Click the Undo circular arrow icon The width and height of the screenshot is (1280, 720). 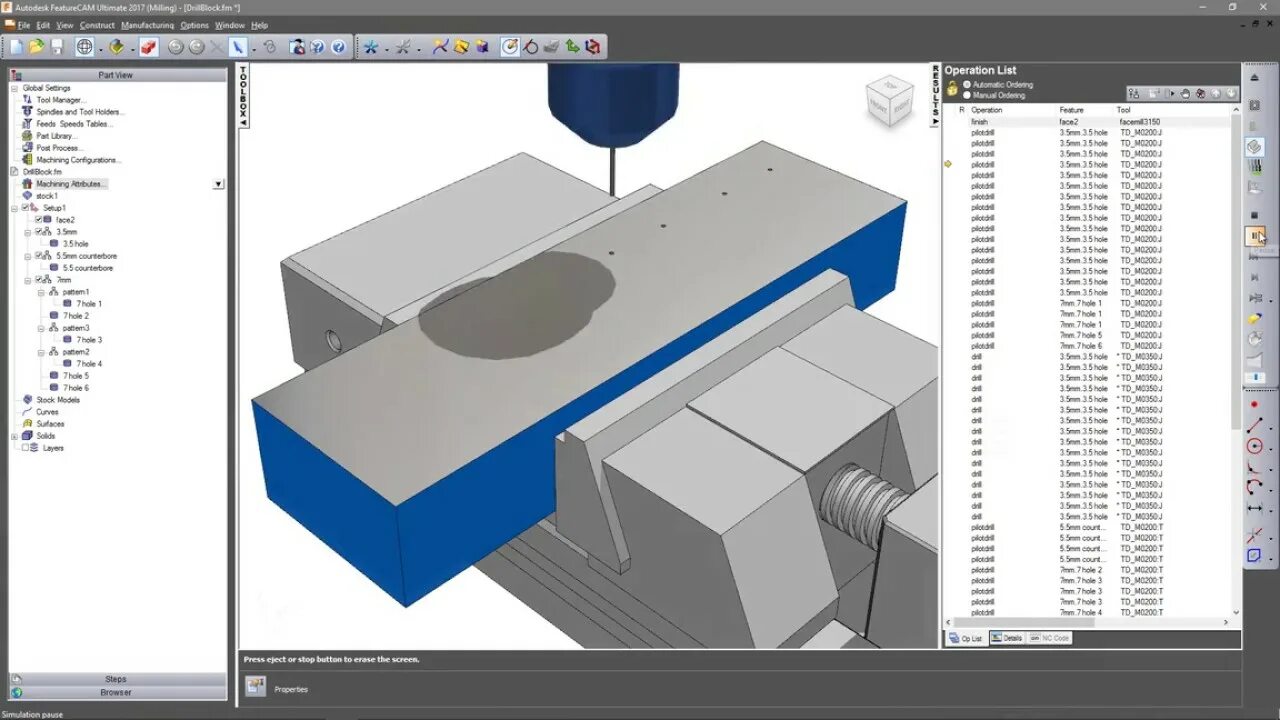click(176, 46)
